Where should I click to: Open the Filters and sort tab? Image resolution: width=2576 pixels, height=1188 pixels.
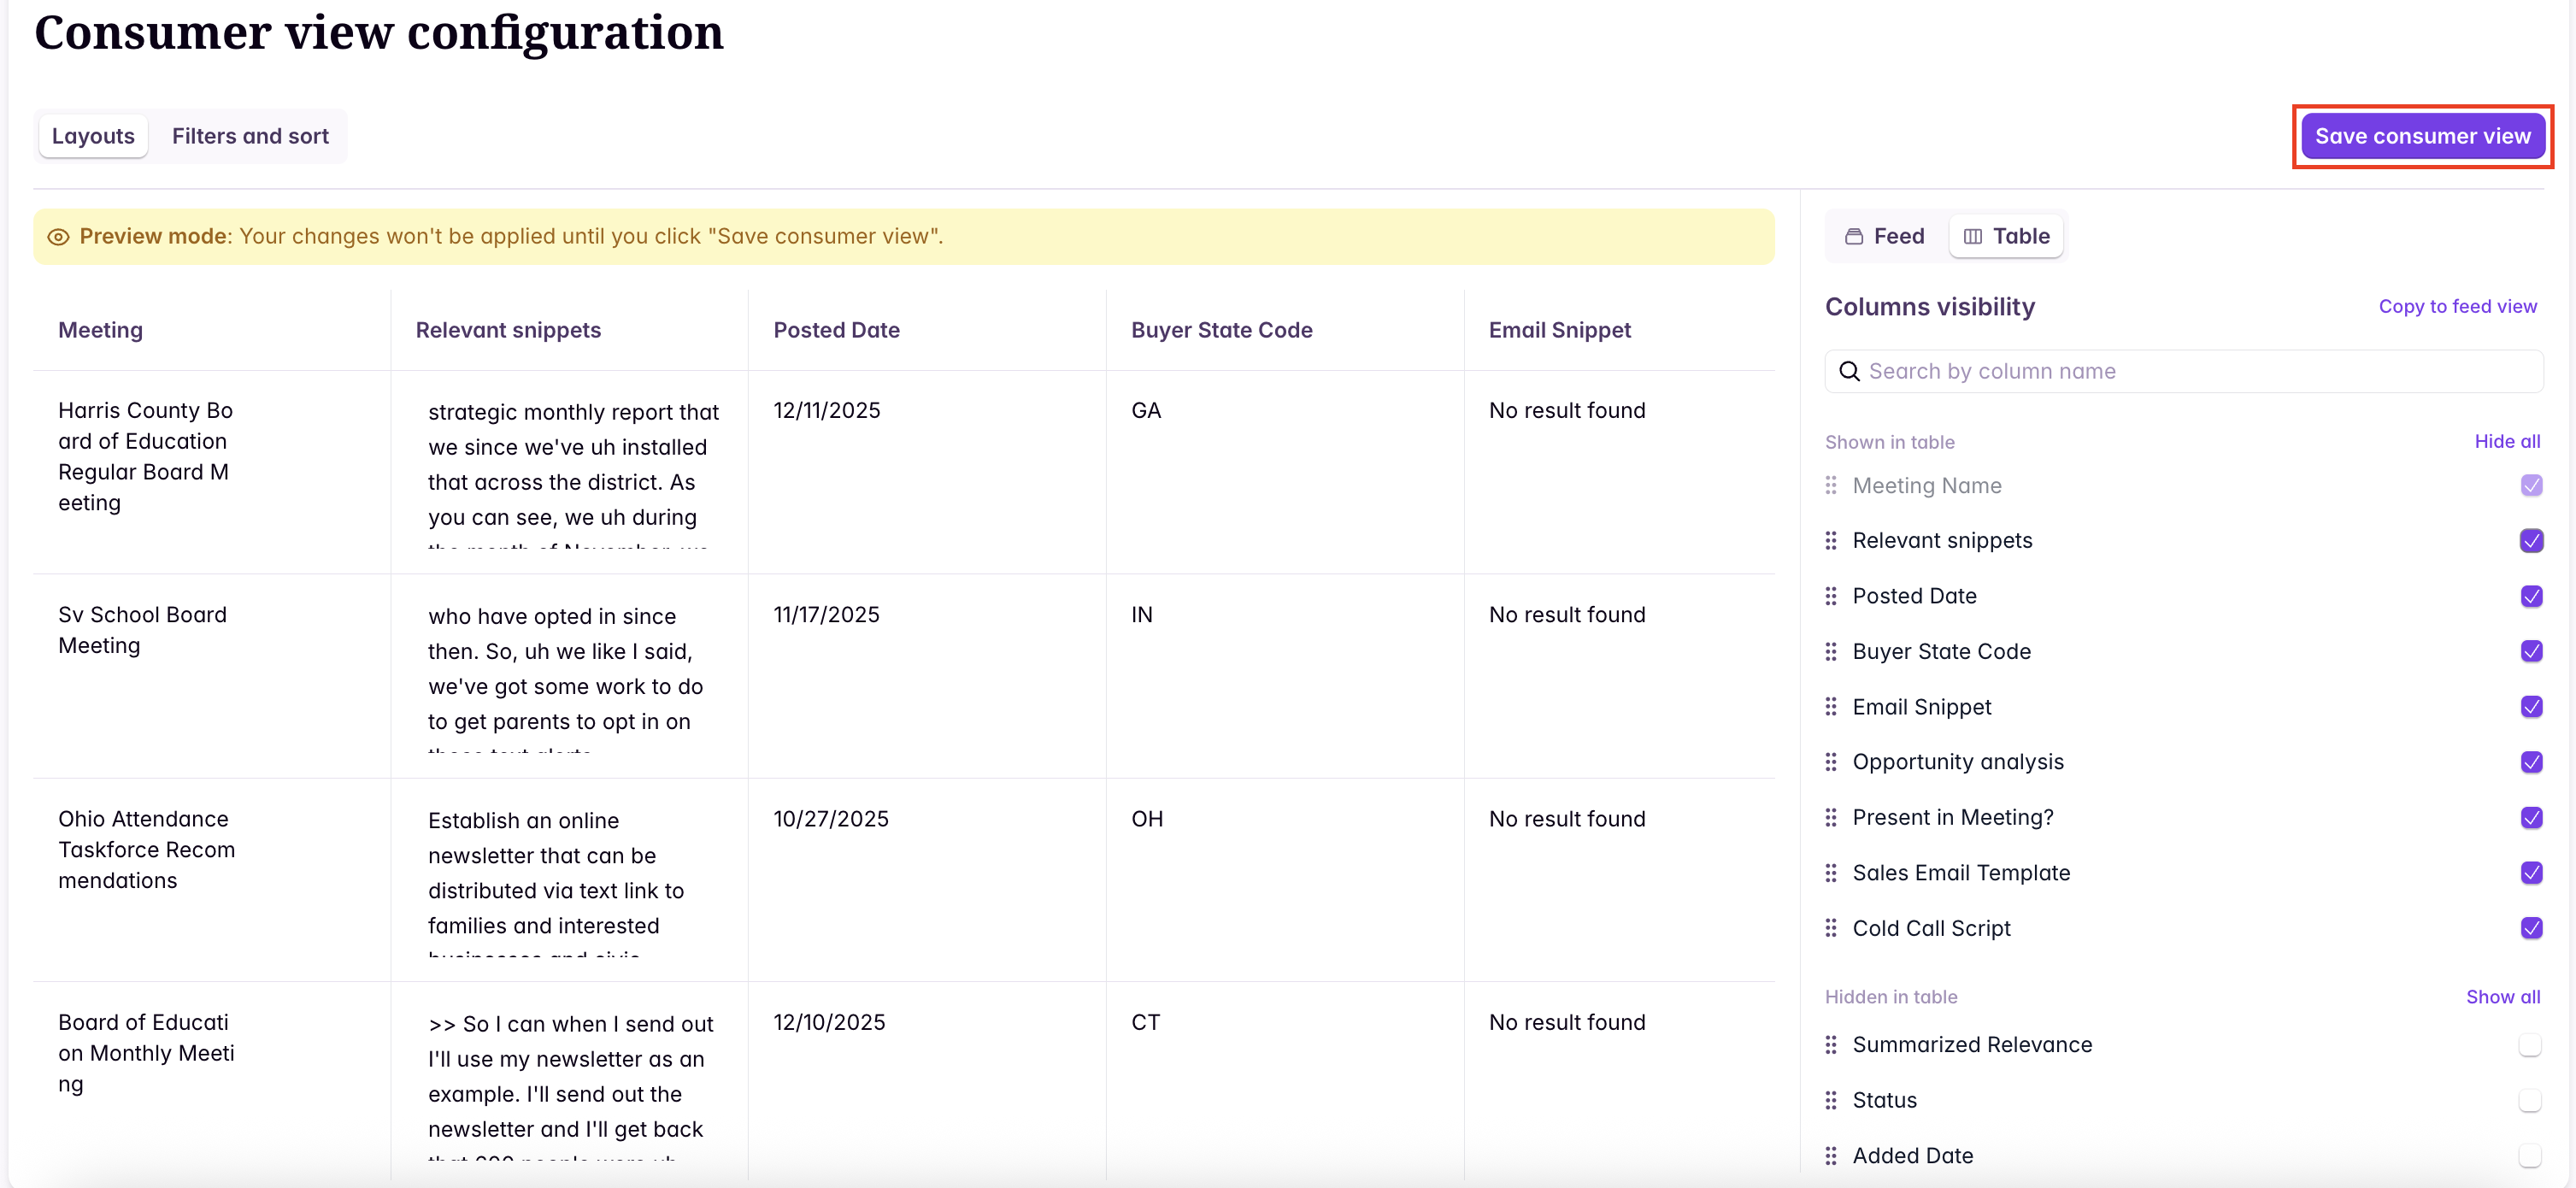(x=250, y=135)
